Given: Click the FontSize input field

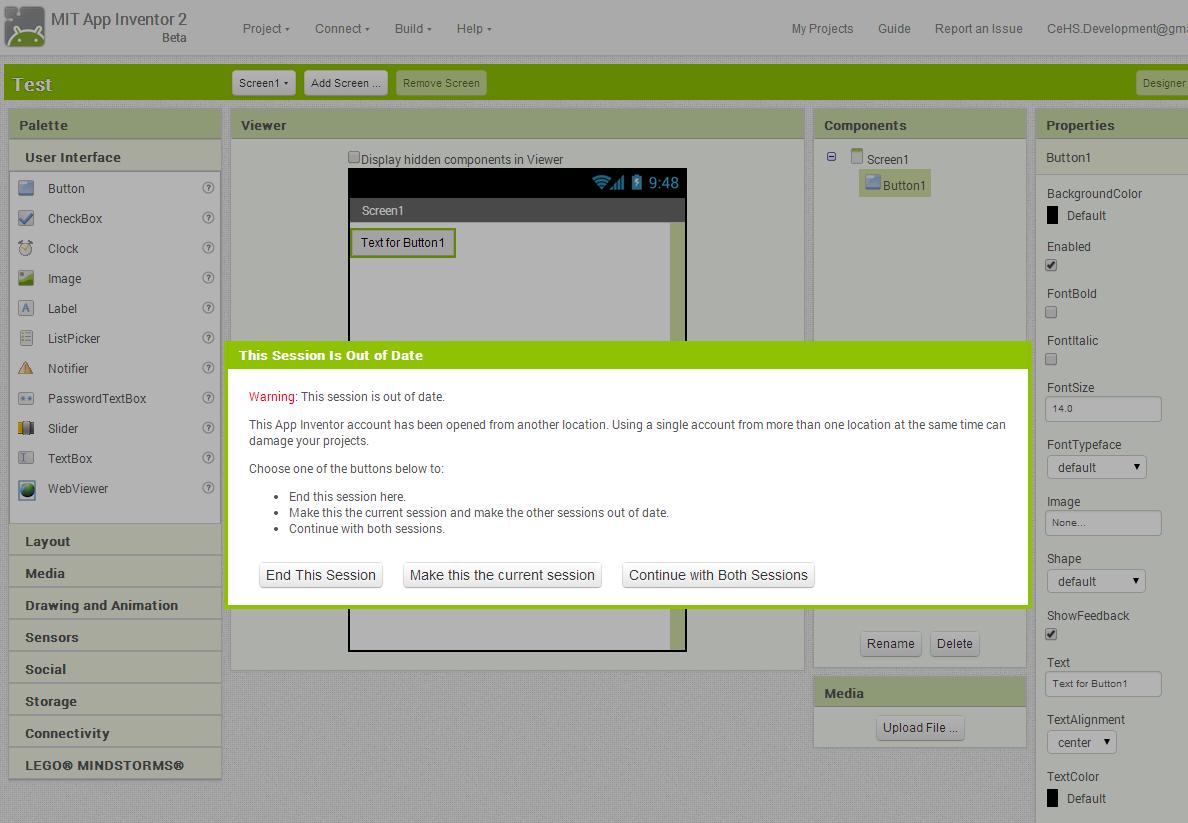Looking at the screenshot, I should [x=1103, y=408].
